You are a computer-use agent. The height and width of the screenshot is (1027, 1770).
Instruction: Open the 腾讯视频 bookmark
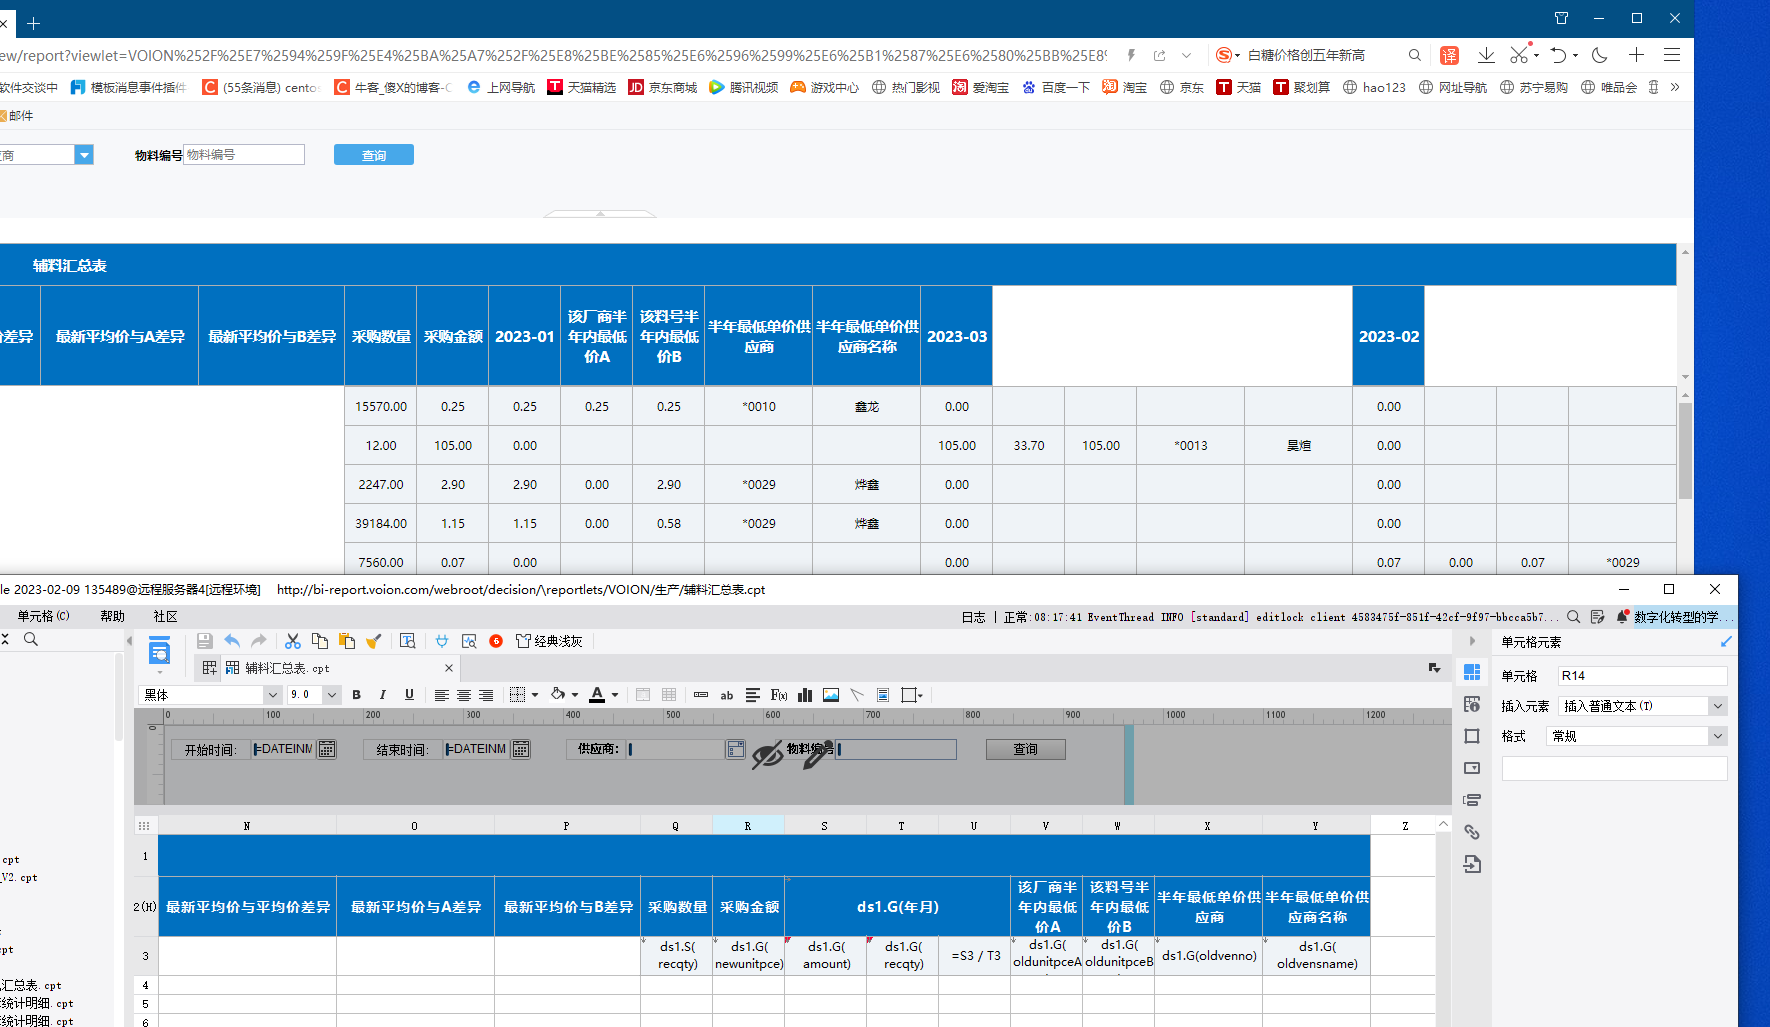pos(743,87)
